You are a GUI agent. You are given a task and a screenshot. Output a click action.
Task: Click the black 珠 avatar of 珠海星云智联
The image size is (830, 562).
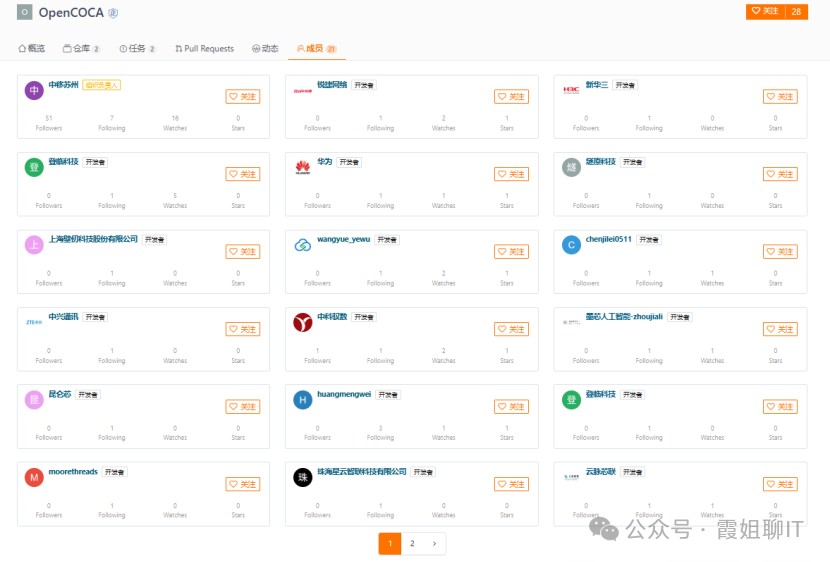click(x=303, y=477)
